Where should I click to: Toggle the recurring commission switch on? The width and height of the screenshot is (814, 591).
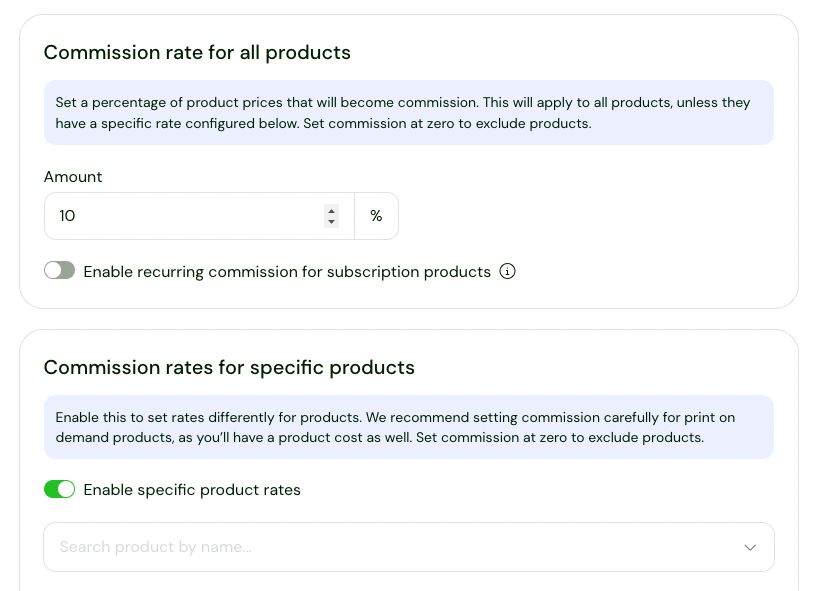pos(60,271)
